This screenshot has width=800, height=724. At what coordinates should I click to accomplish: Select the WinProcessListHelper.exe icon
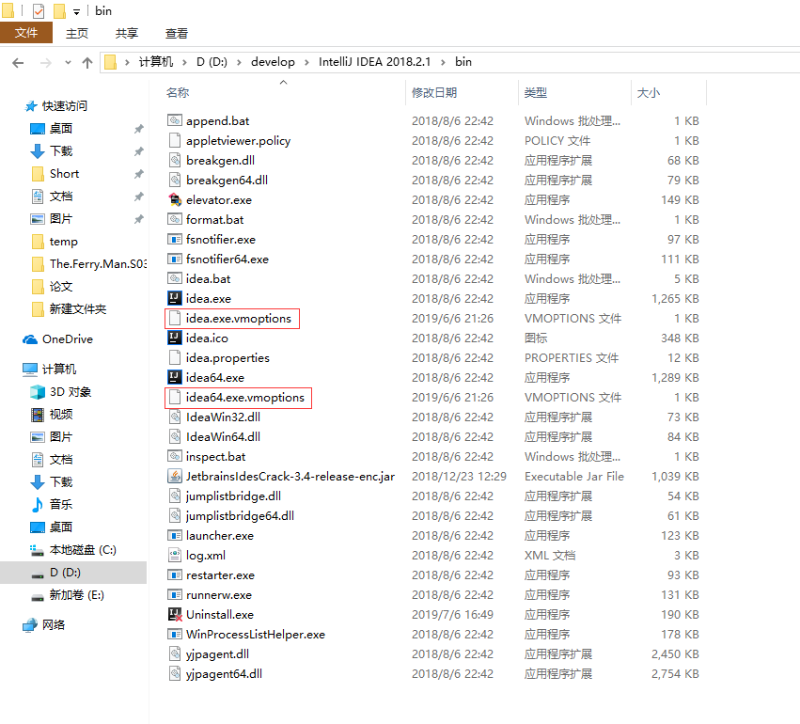pyautogui.click(x=174, y=634)
